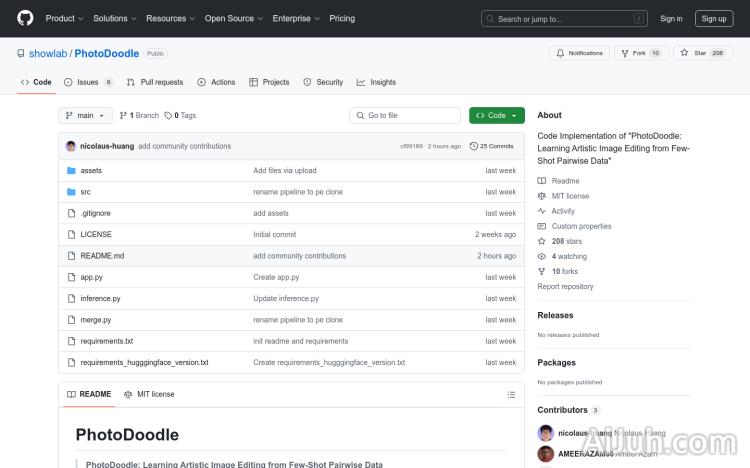
Task: Click nicolaus-huang's commit author avatar
Action: pyautogui.click(x=71, y=146)
